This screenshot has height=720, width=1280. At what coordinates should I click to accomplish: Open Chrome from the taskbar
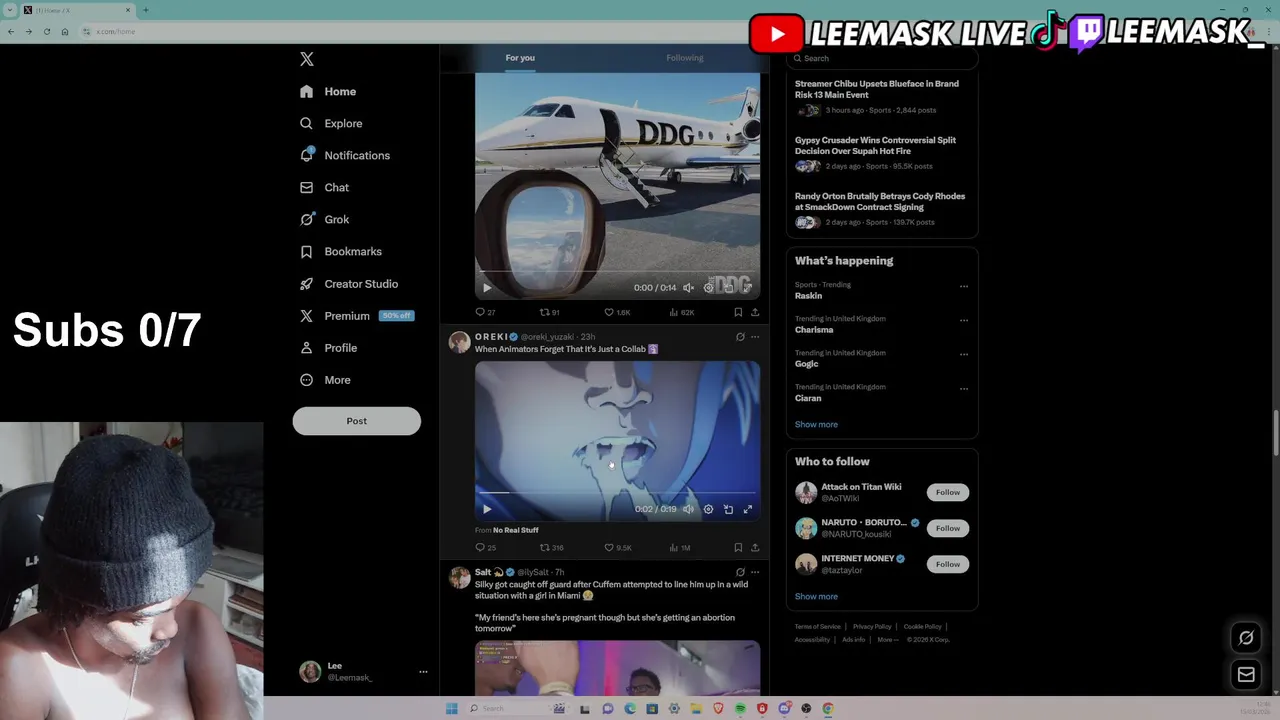(828, 709)
